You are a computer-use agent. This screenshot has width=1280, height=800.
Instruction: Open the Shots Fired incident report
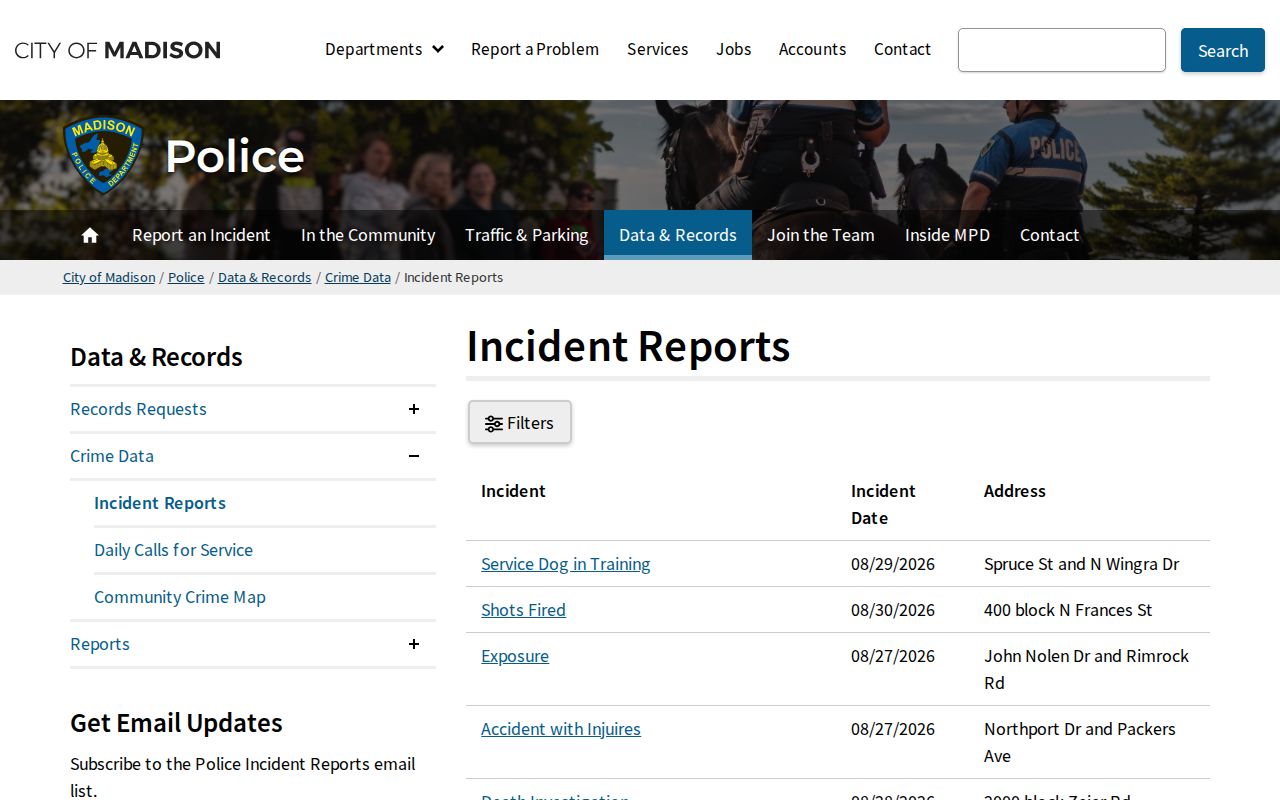(523, 610)
